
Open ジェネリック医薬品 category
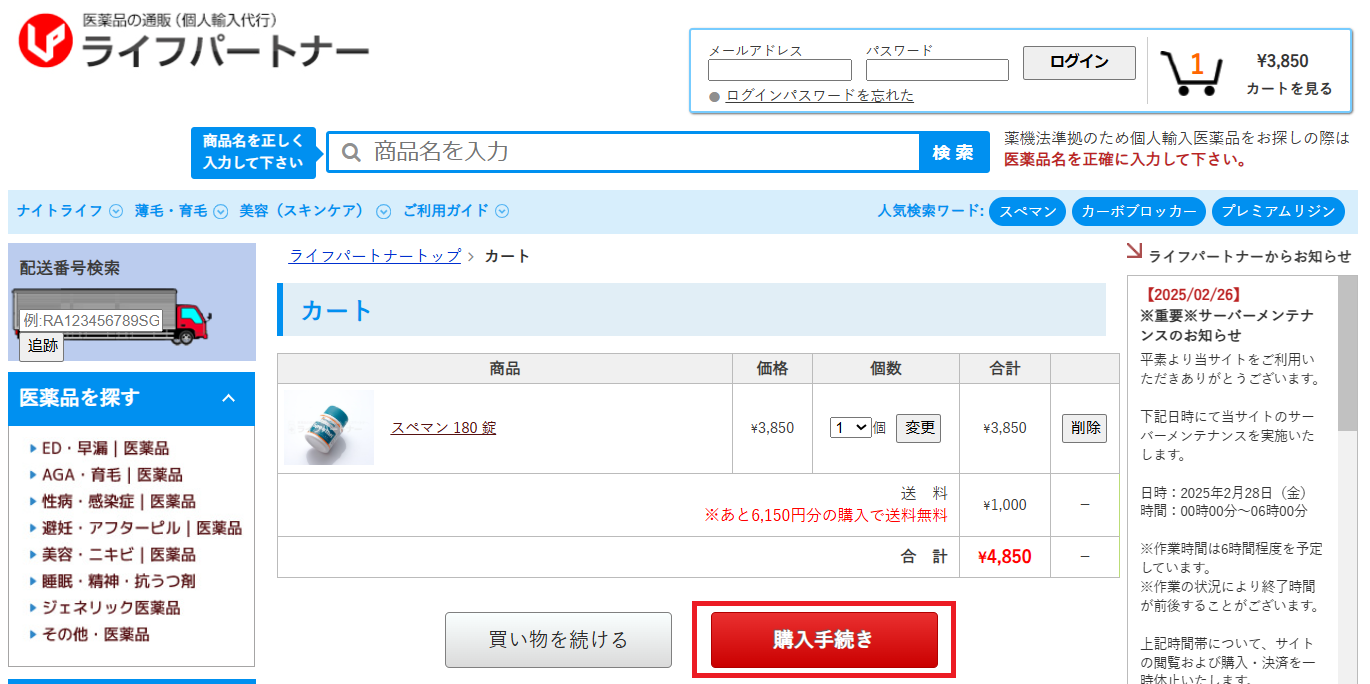(111, 608)
